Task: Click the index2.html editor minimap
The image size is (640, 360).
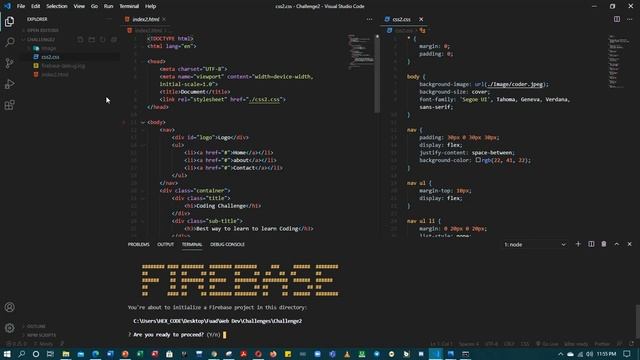Action: (x=361, y=51)
